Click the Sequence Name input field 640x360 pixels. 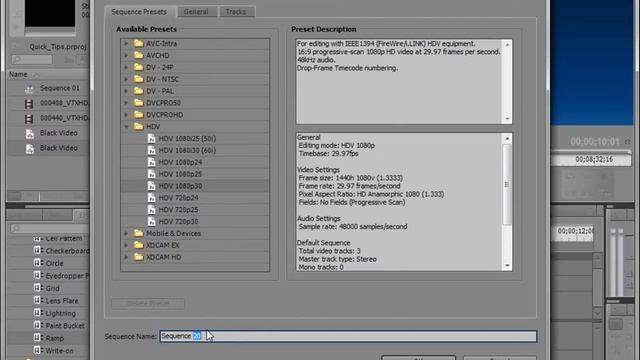[348, 336]
